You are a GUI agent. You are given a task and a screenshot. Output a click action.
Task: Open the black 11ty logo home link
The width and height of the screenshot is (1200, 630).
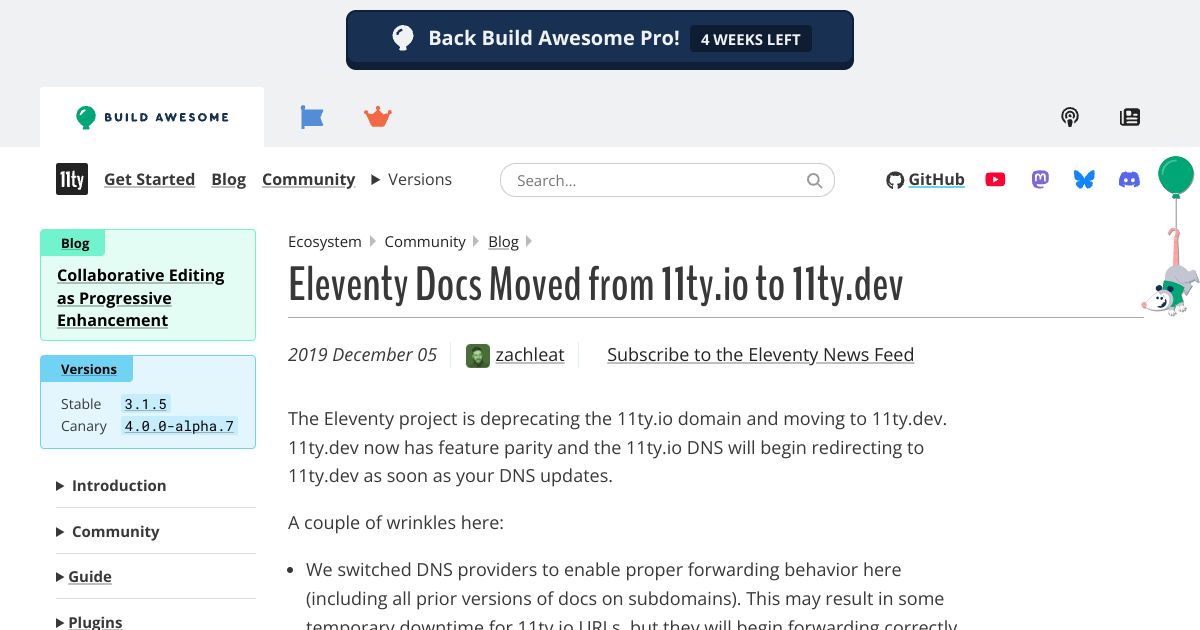coord(71,179)
